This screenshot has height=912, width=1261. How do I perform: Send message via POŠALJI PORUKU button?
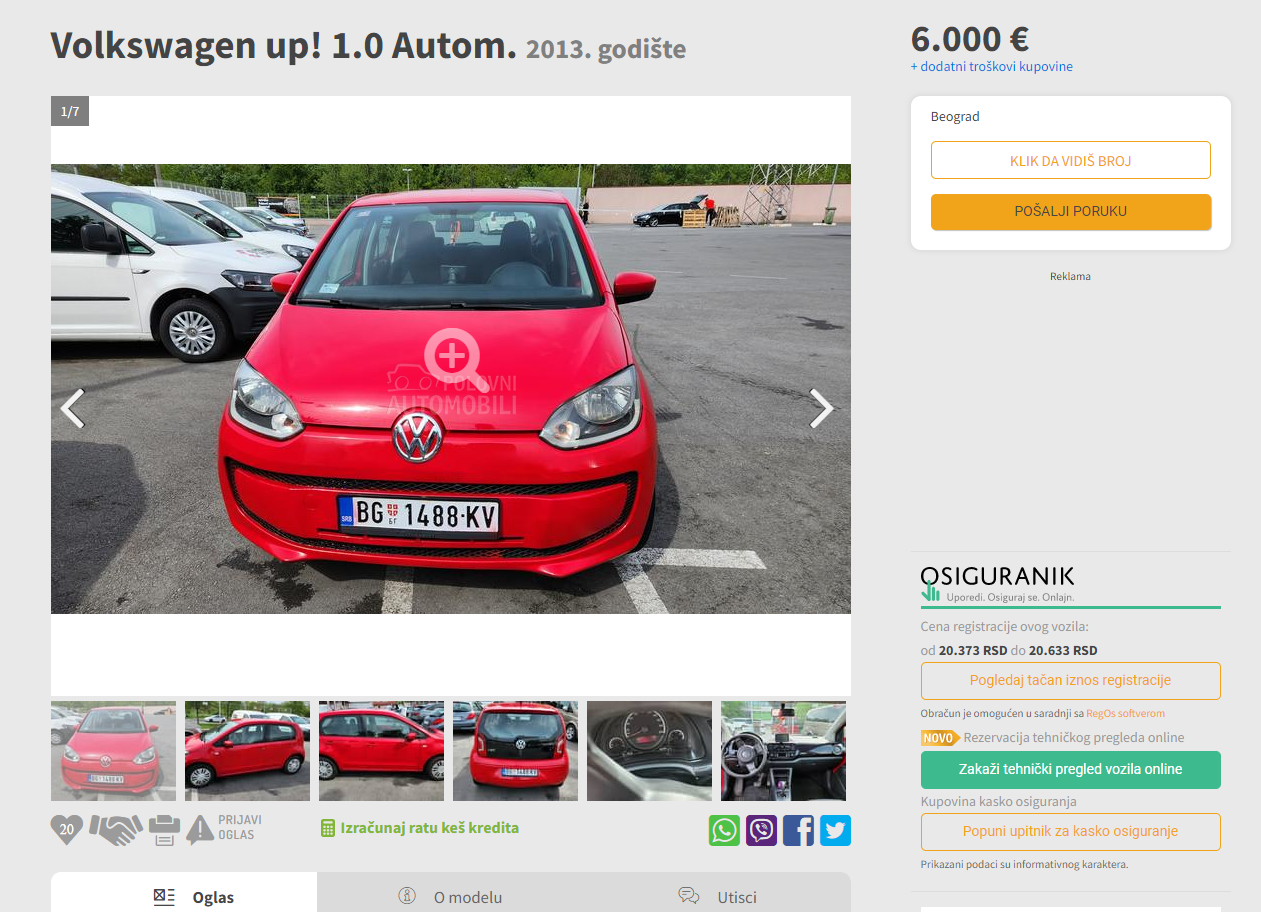coord(1070,212)
